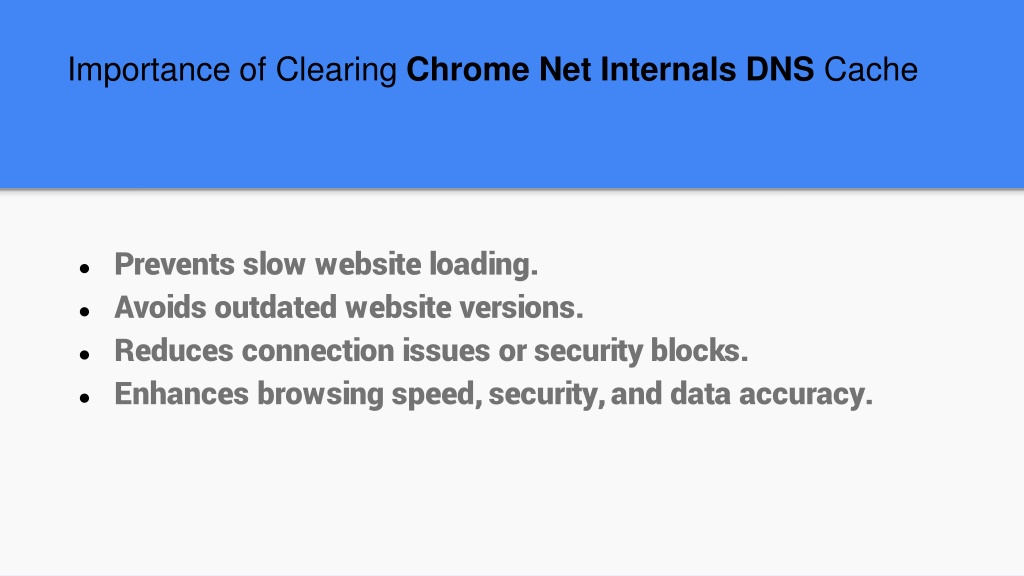Click the words "security blocks." in third bullet
The image size is (1024, 576).
click(641, 351)
